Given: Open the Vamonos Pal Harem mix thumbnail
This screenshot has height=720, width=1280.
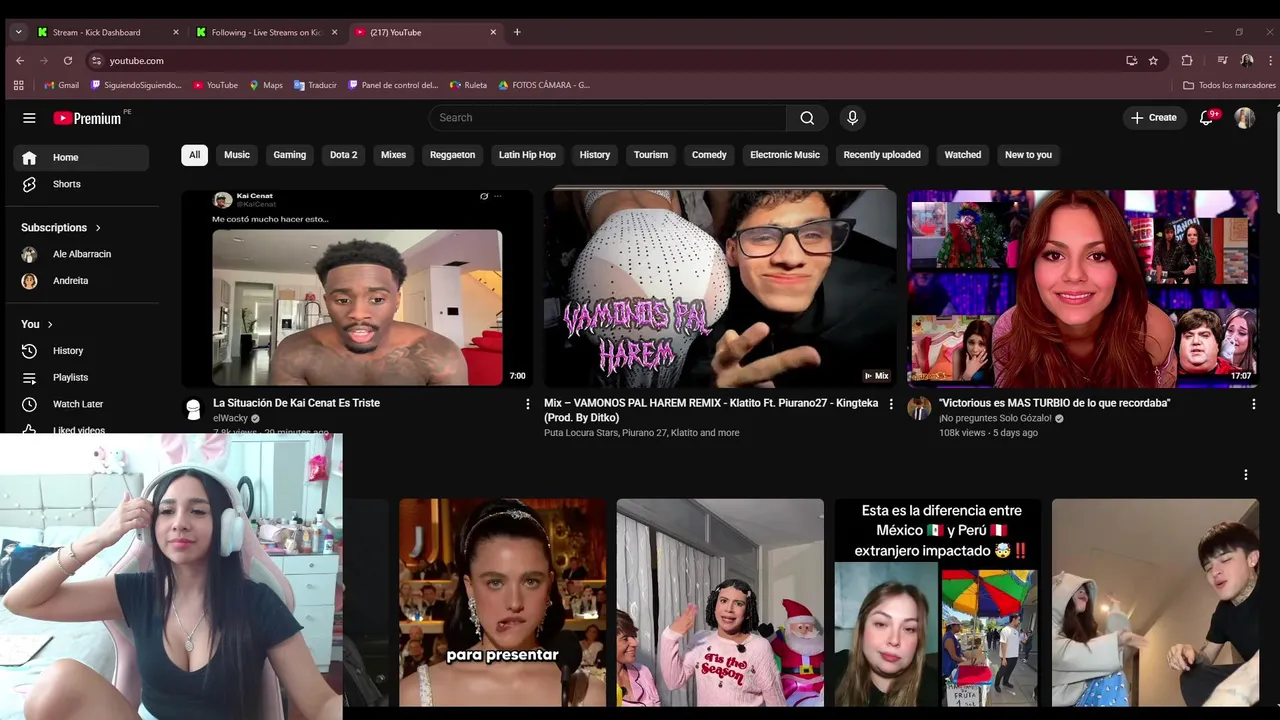Looking at the screenshot, I should [x=720, y=288].
